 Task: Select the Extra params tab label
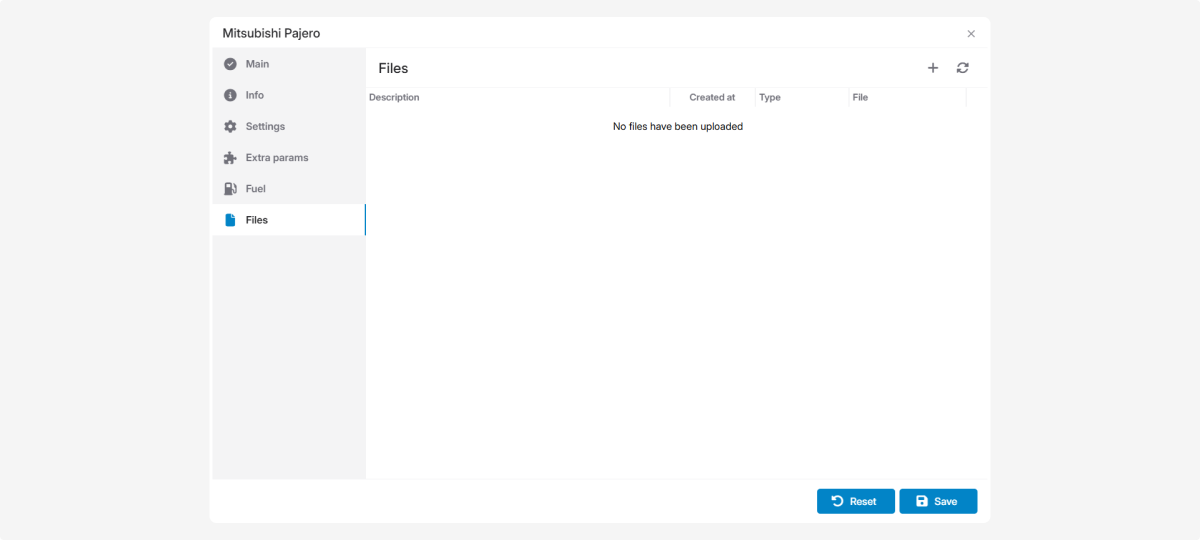277,158
